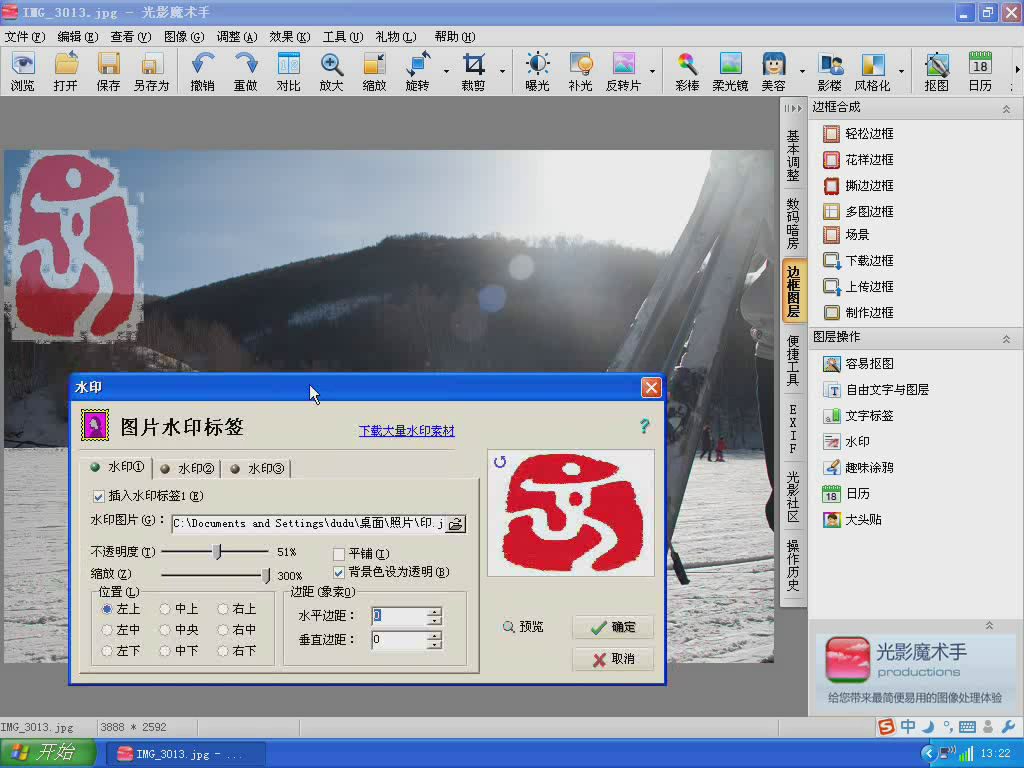The image size is (1024, 768).
Task: Click the 不透明度 opacity slider handle
Action: [217, 552]
